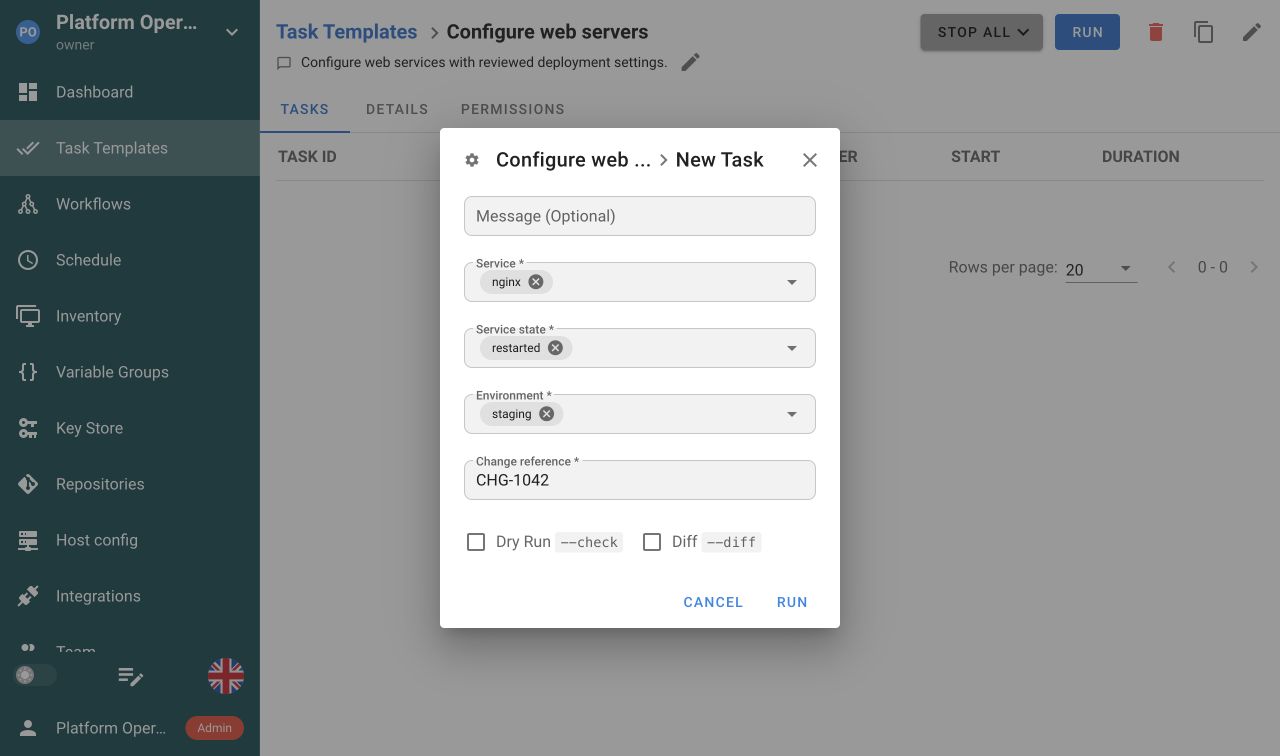Open Task Templates in the sidebar

click(130, 148)
